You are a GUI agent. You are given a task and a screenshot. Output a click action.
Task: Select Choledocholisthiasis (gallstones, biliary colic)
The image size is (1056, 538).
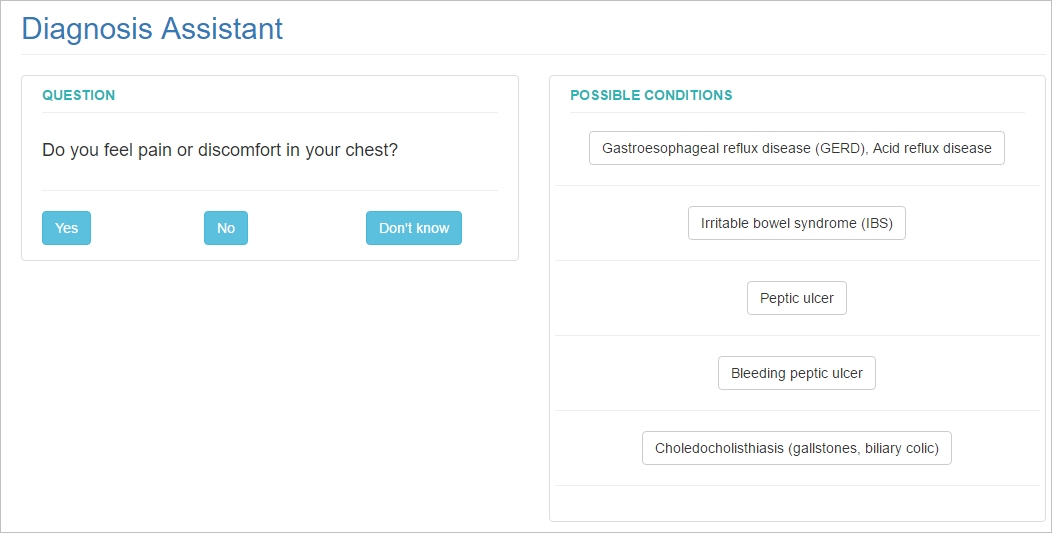pos(797,448)
